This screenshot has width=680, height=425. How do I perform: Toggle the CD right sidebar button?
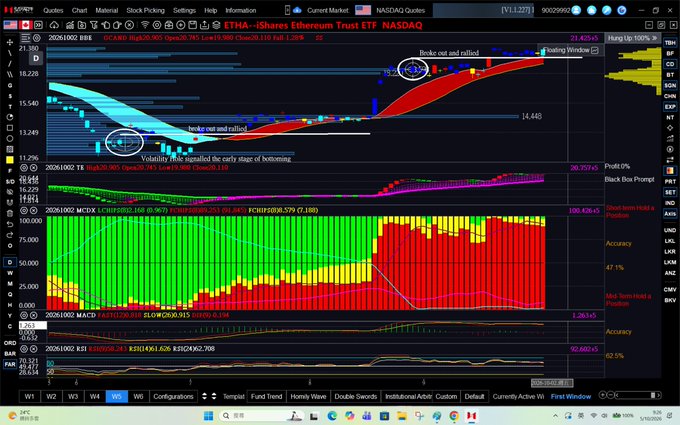(x=670, y=64)
